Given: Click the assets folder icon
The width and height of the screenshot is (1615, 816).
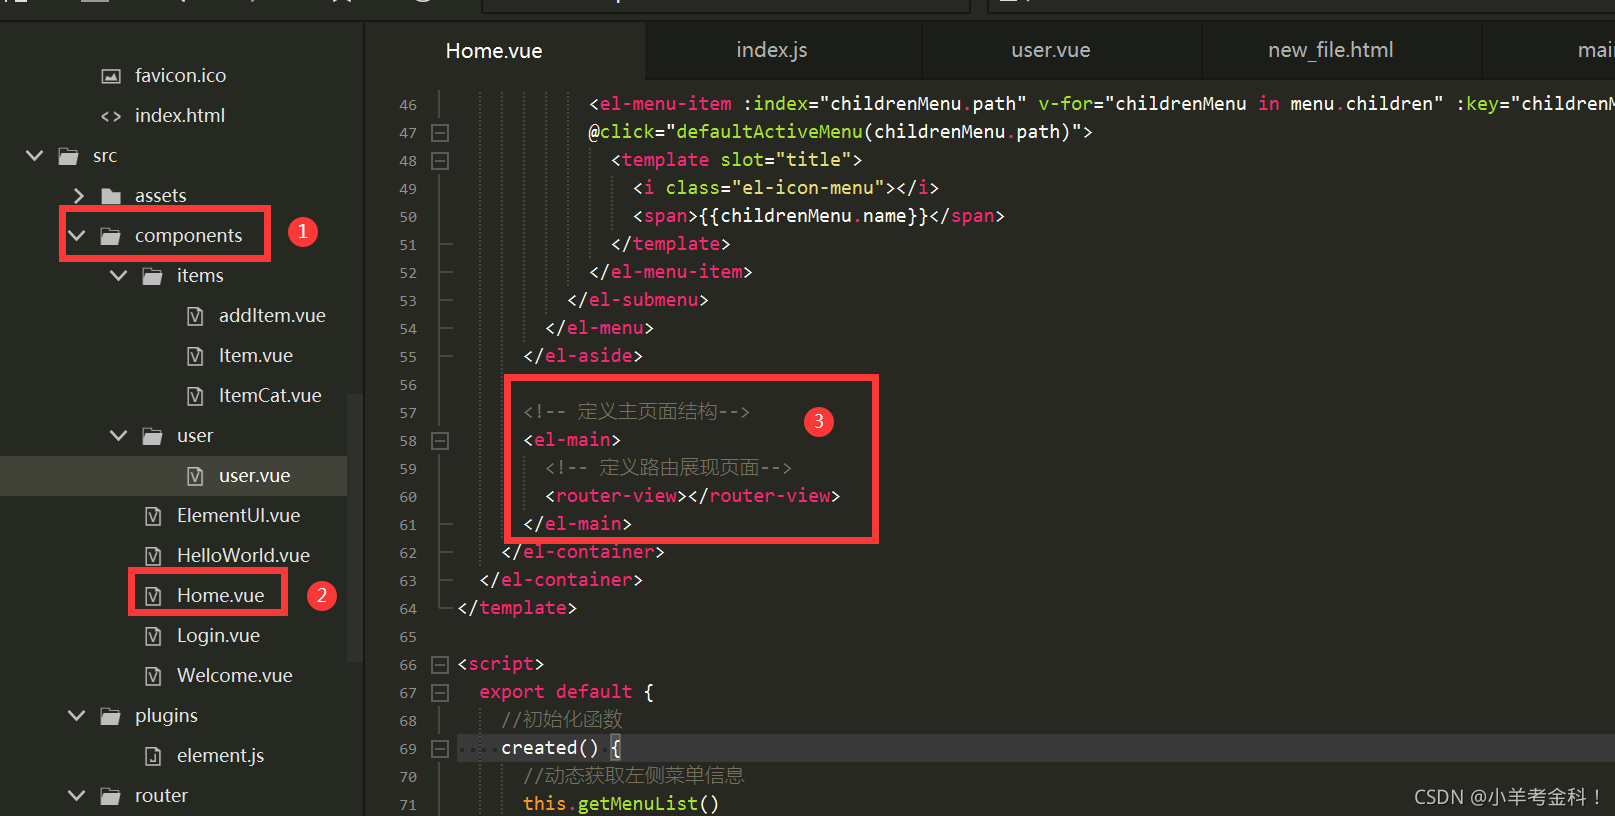Looking at the screenshot, I should (x=111, y=196).
